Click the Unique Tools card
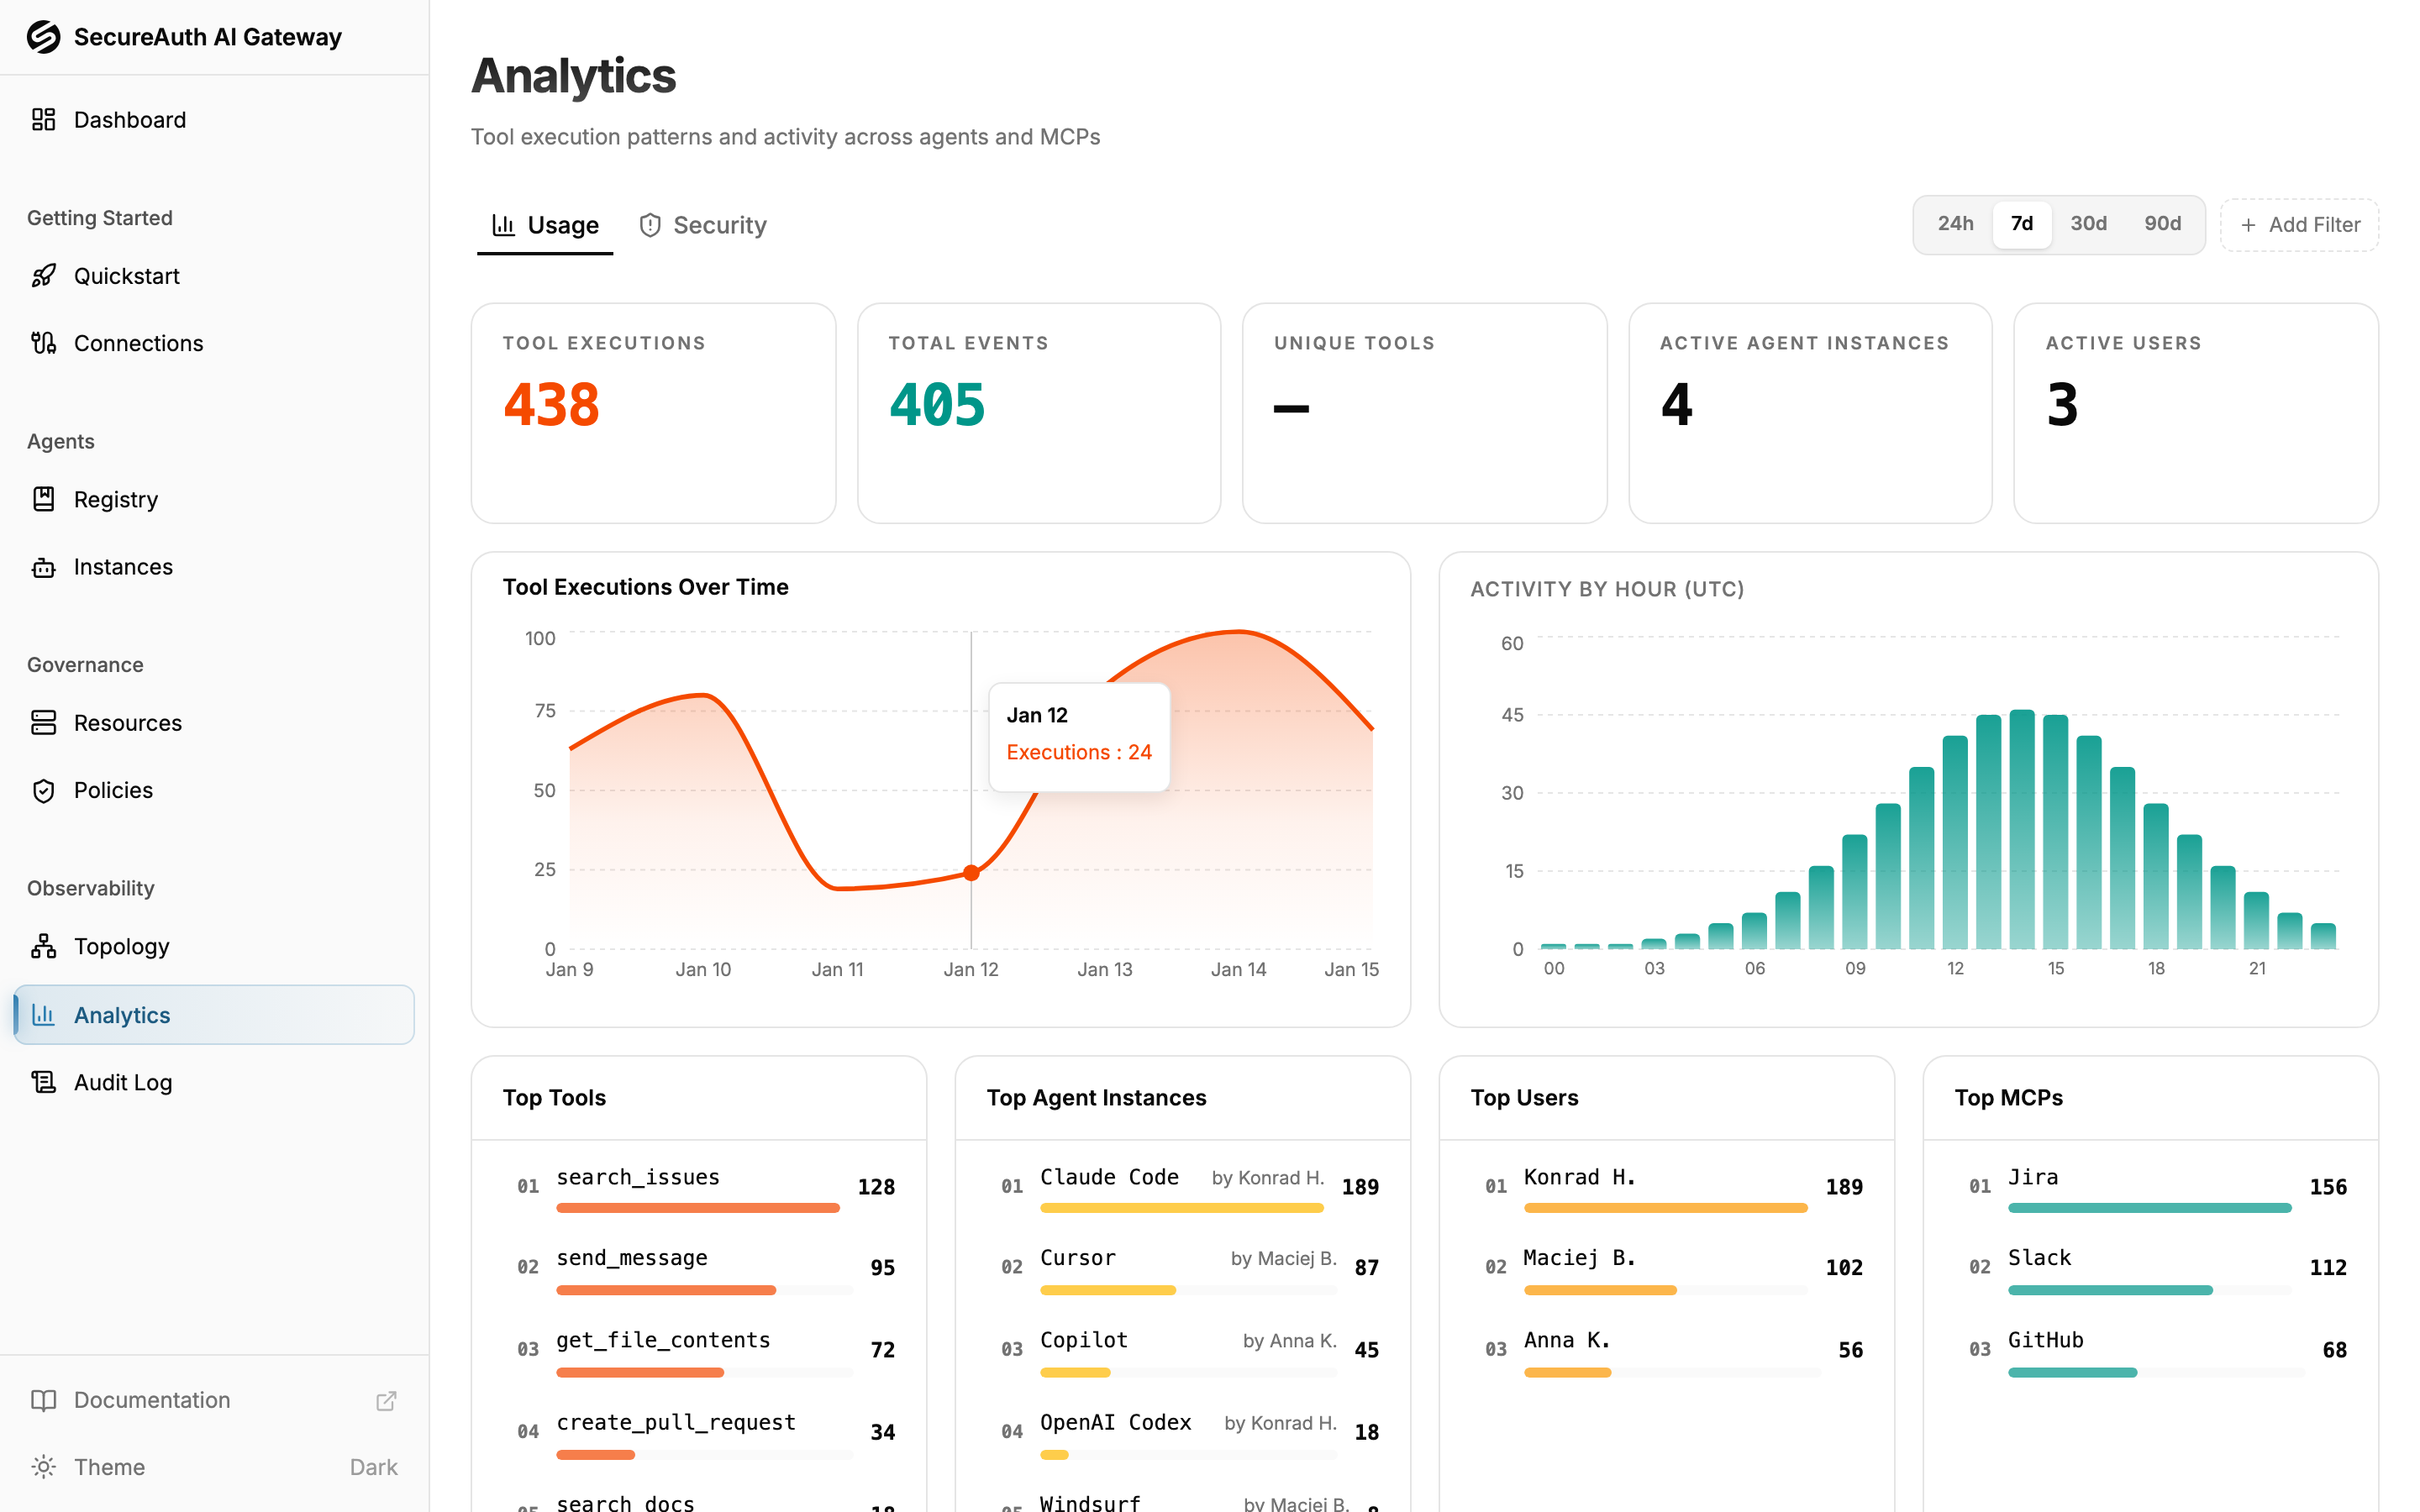Image resolution: width=2420 pixels, height=1512 pixels. coord(1424,413)
